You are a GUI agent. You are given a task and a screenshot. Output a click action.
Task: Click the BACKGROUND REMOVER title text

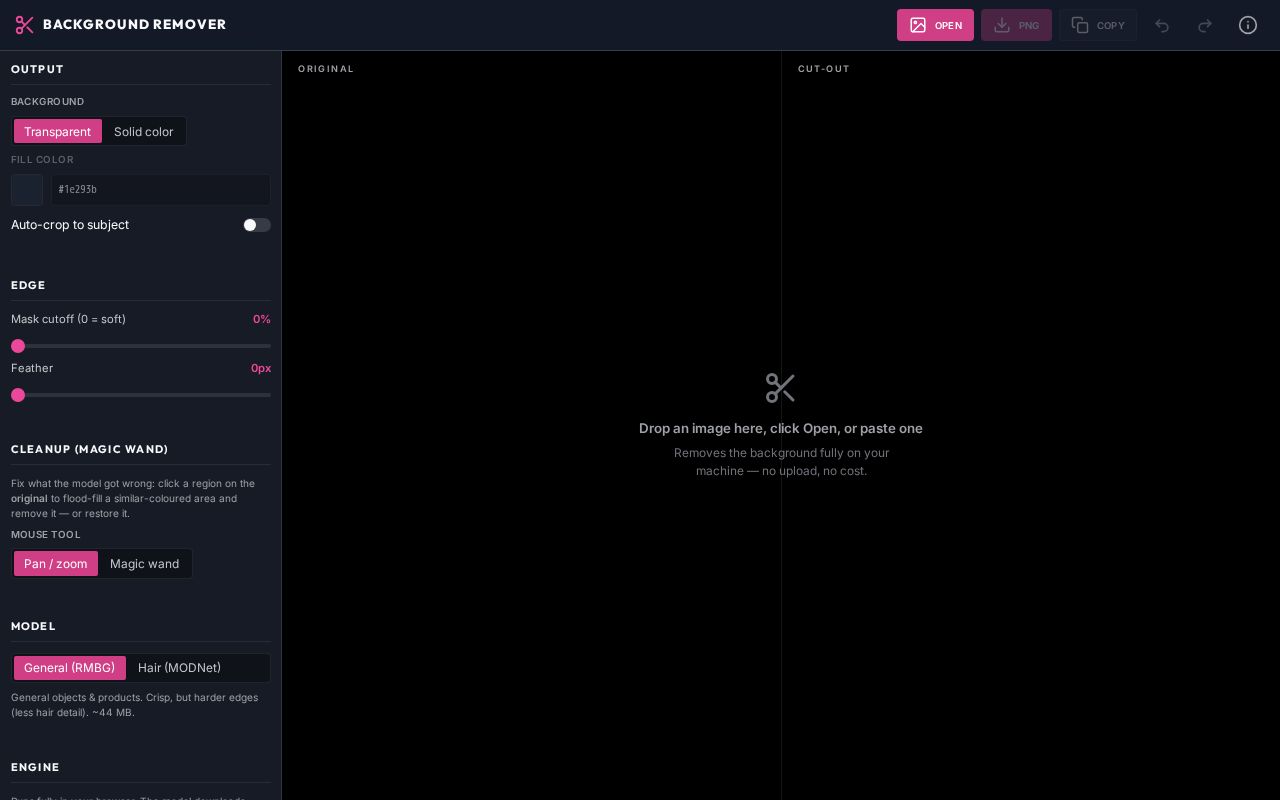[x=135, y=24]
